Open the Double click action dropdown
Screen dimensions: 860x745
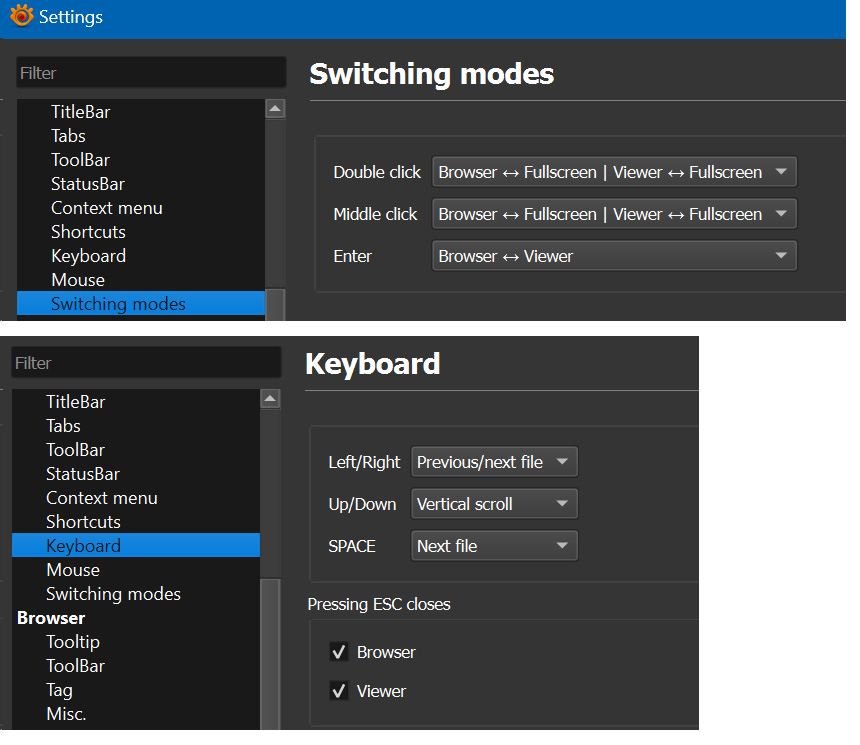(614, 172)
